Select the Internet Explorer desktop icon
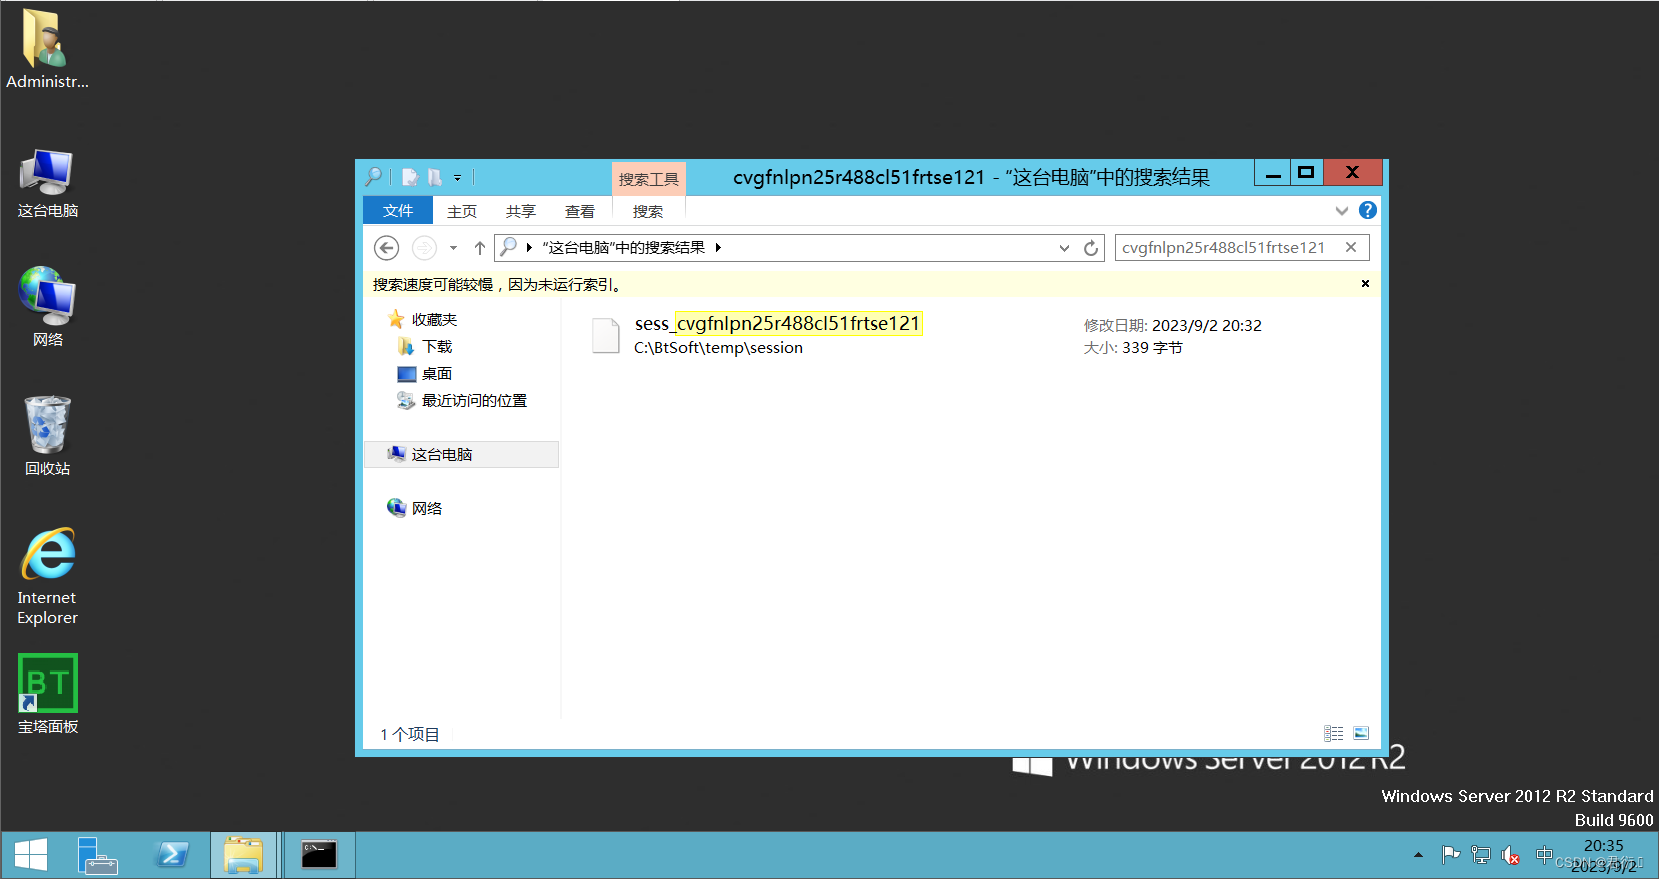Viewport: 1659px width, 879px height. tap(47, 577)
